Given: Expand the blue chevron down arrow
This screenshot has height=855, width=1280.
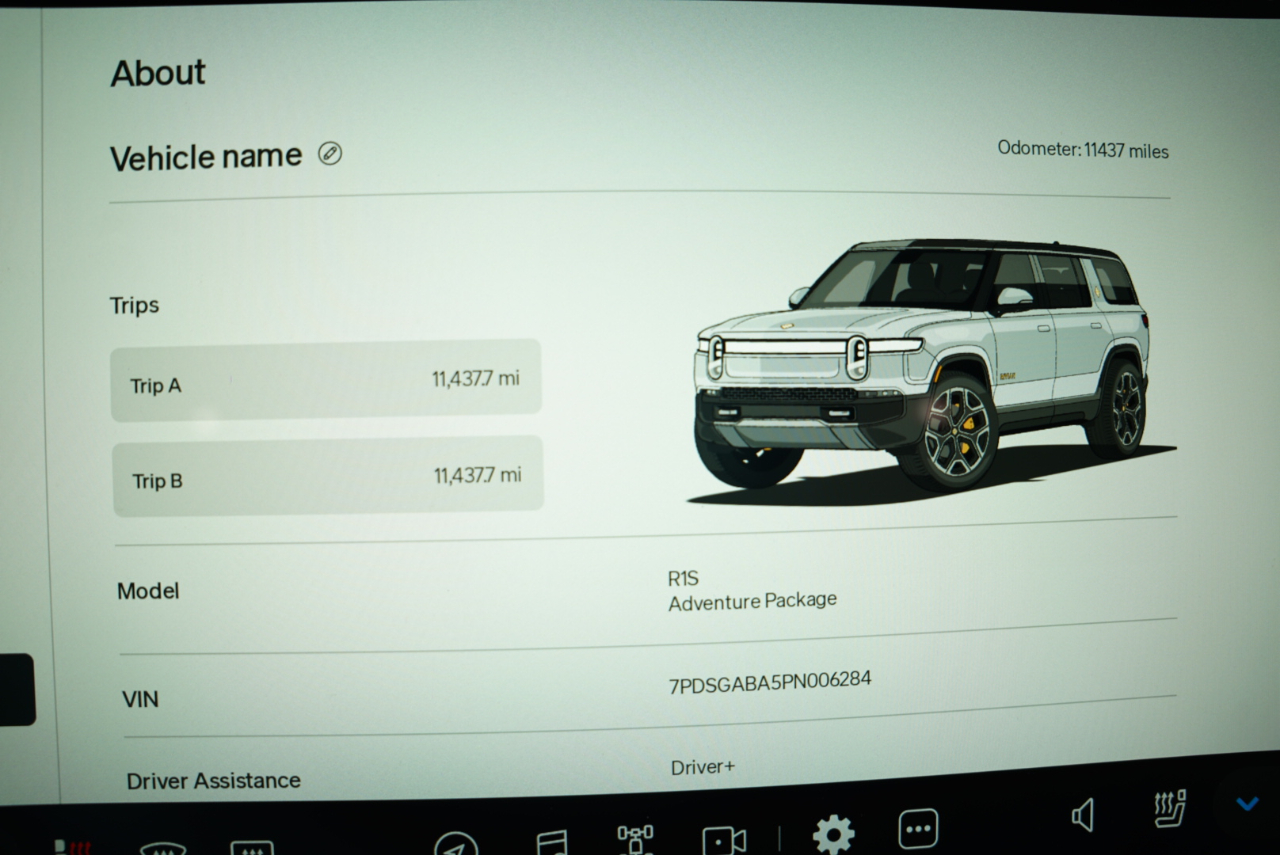Looking at the screenshot, I should 1246,803.
